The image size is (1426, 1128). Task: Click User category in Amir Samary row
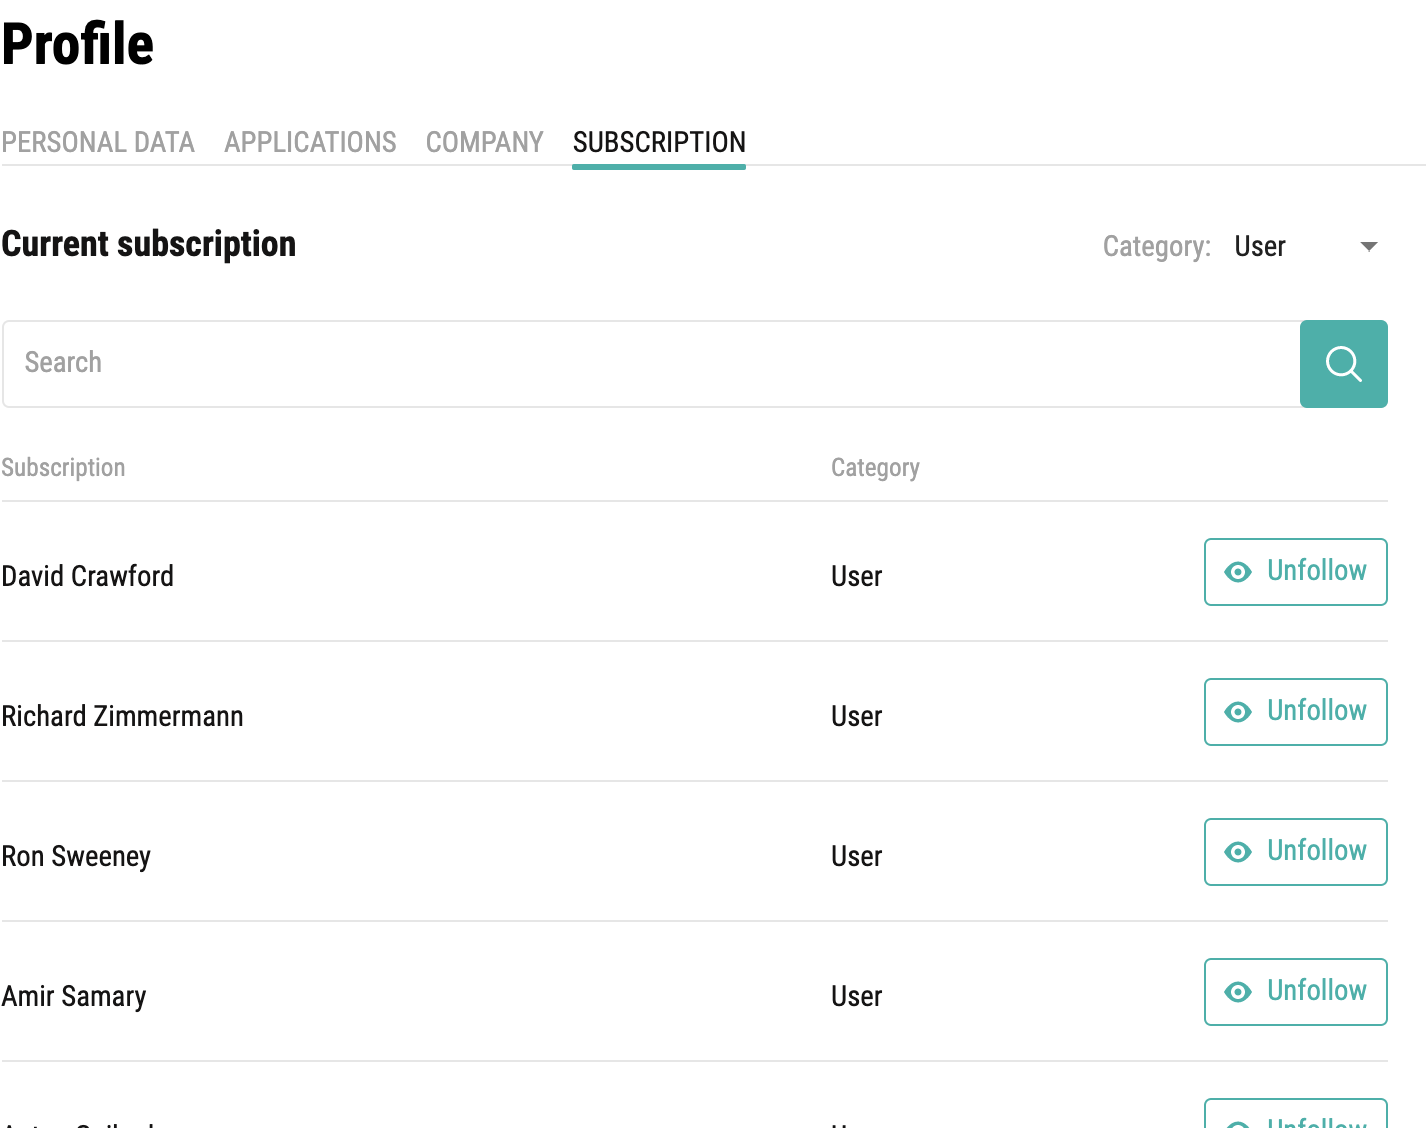point(856,997)
